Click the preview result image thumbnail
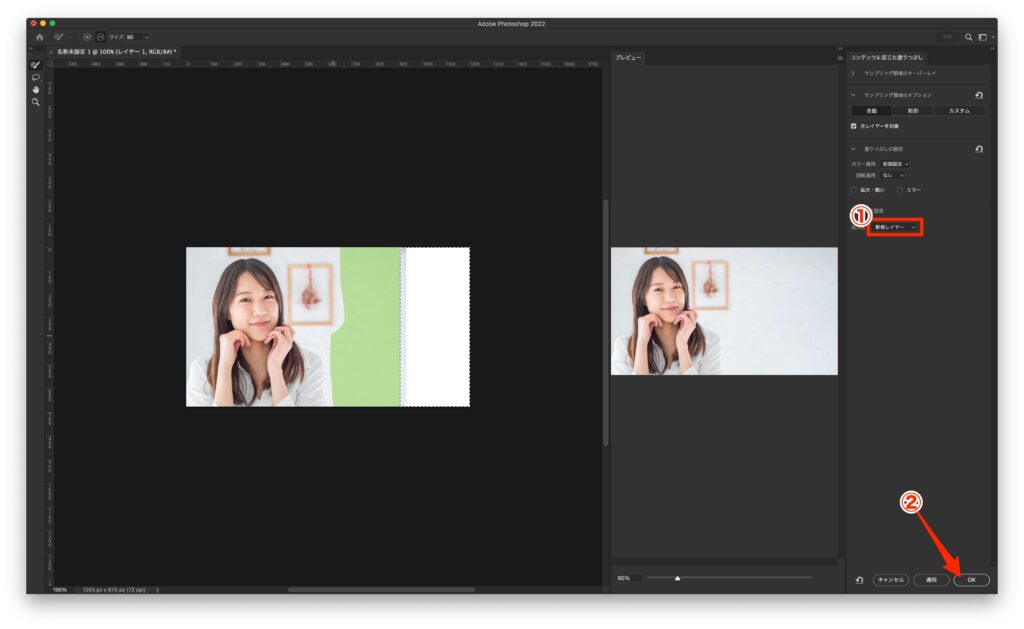Screen dimensions: 1024x629 coord(724,311)
